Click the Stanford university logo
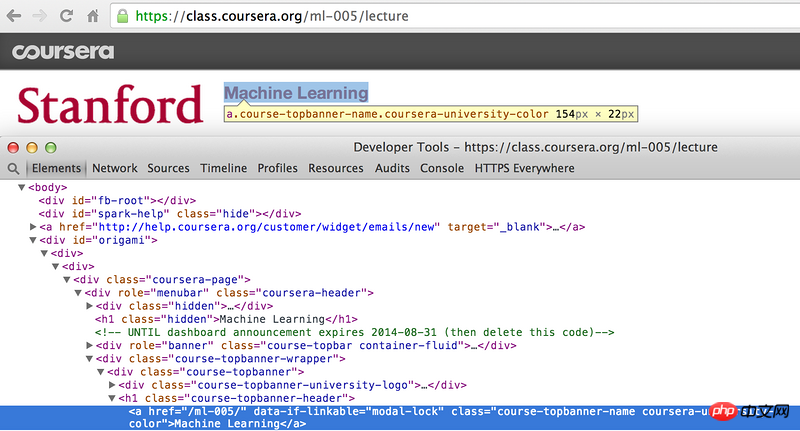Viewport: 800px width, 431px height. click(x=110, y=105)
